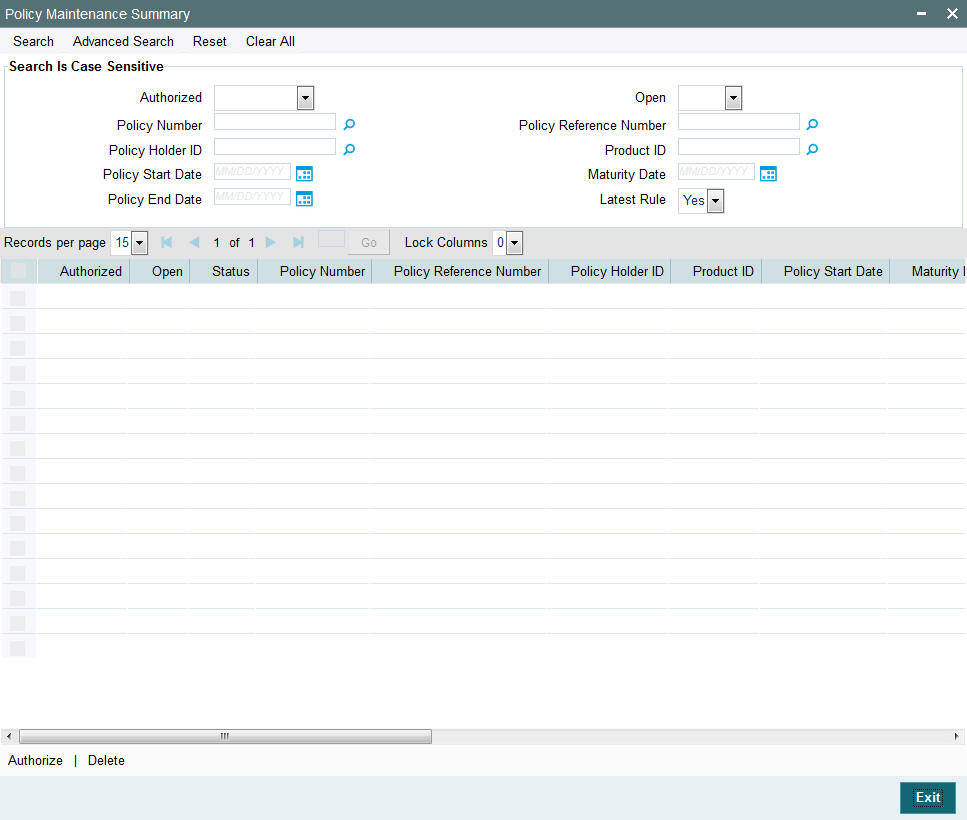This screenshot has height=820, width=967.
Task: Click the Policy Number input field
Action: pos(275,122)
